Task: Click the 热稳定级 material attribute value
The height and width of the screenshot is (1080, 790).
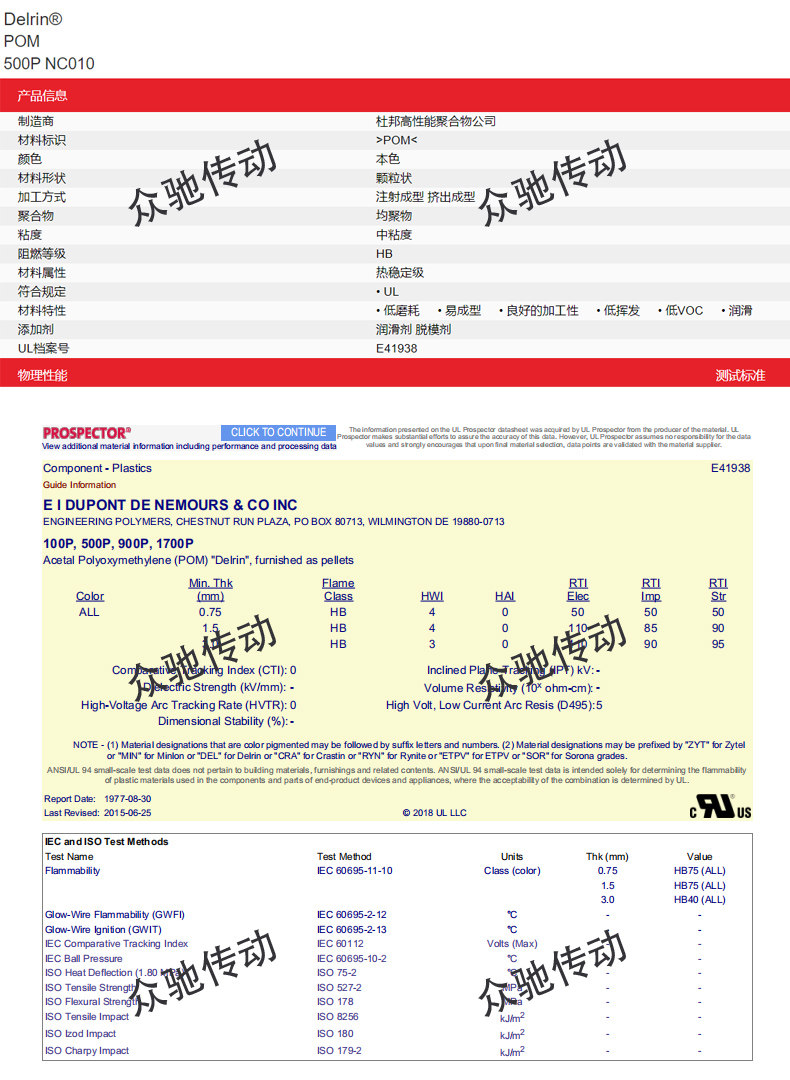Action: (x=400, y=273)
